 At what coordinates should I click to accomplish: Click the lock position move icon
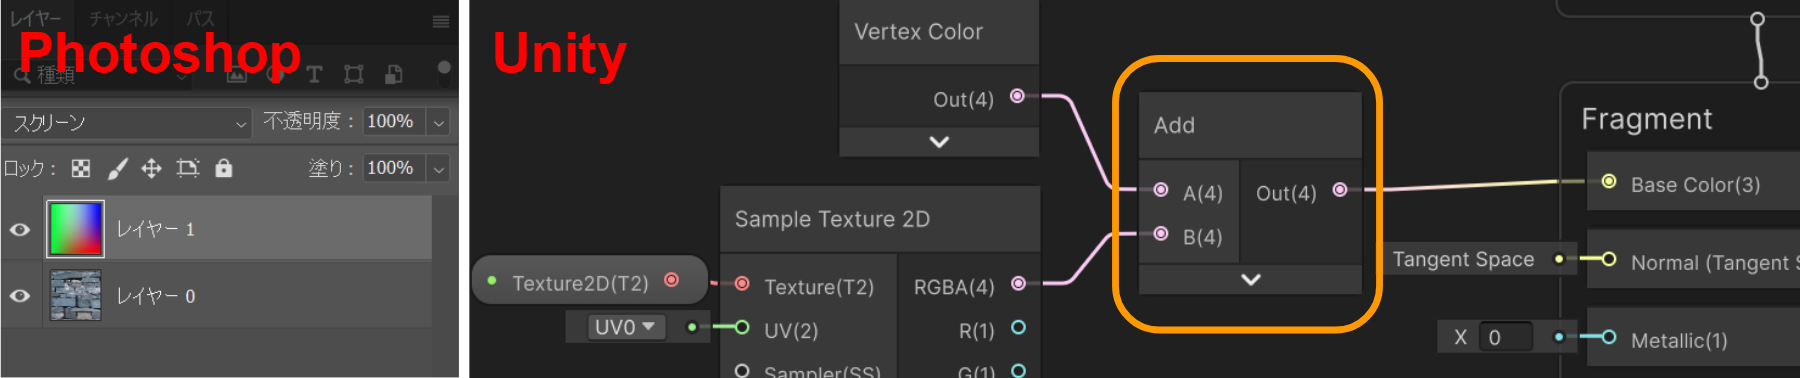tap(151, 169)
